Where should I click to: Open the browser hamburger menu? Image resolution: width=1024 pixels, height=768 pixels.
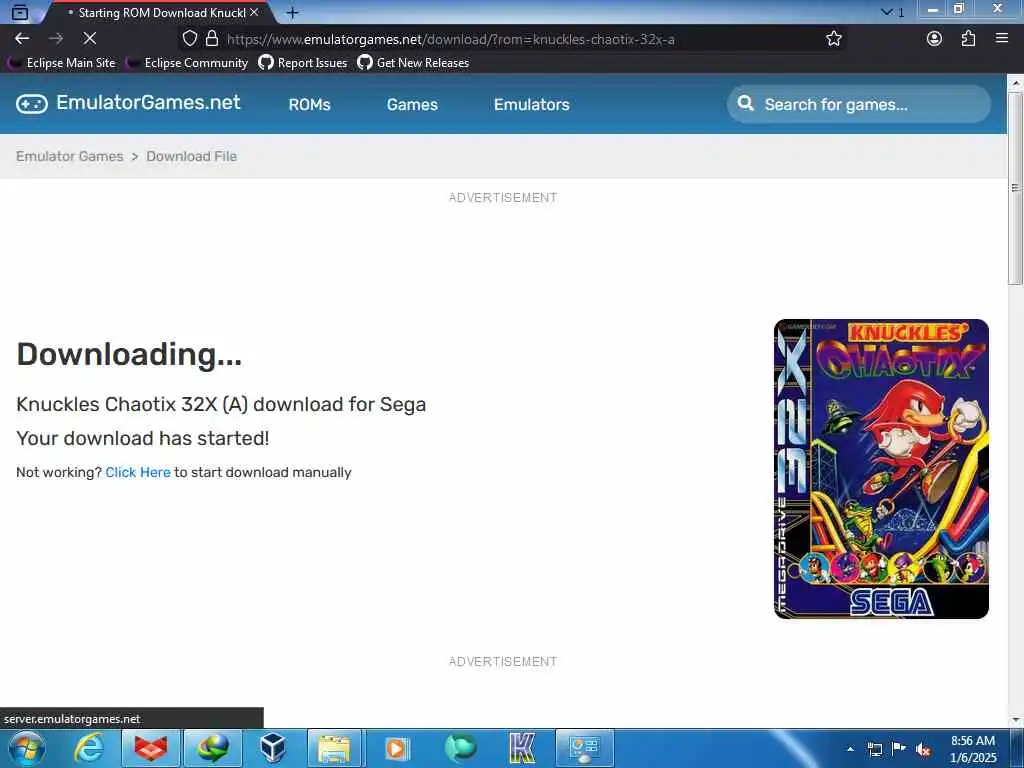pyautogui.click(x=1002, y=39)
